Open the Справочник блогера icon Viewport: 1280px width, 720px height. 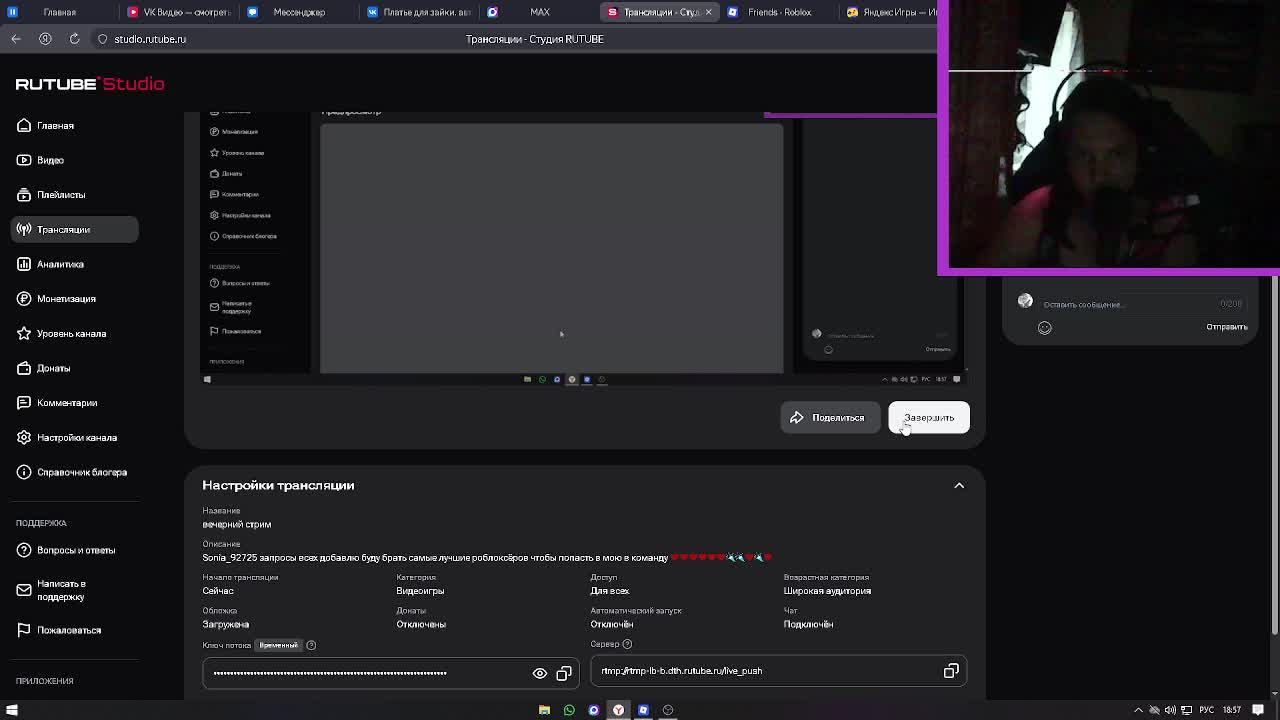(x=24, y=472)
